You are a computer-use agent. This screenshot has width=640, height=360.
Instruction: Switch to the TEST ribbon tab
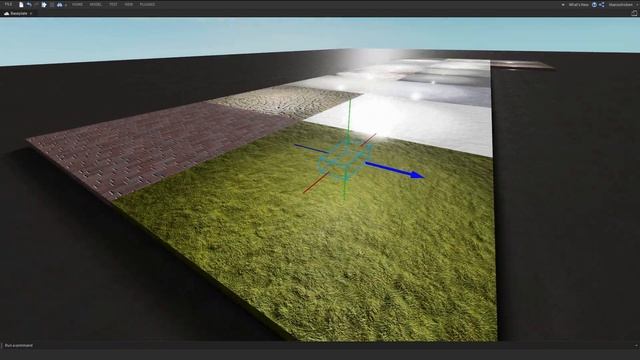113,4
